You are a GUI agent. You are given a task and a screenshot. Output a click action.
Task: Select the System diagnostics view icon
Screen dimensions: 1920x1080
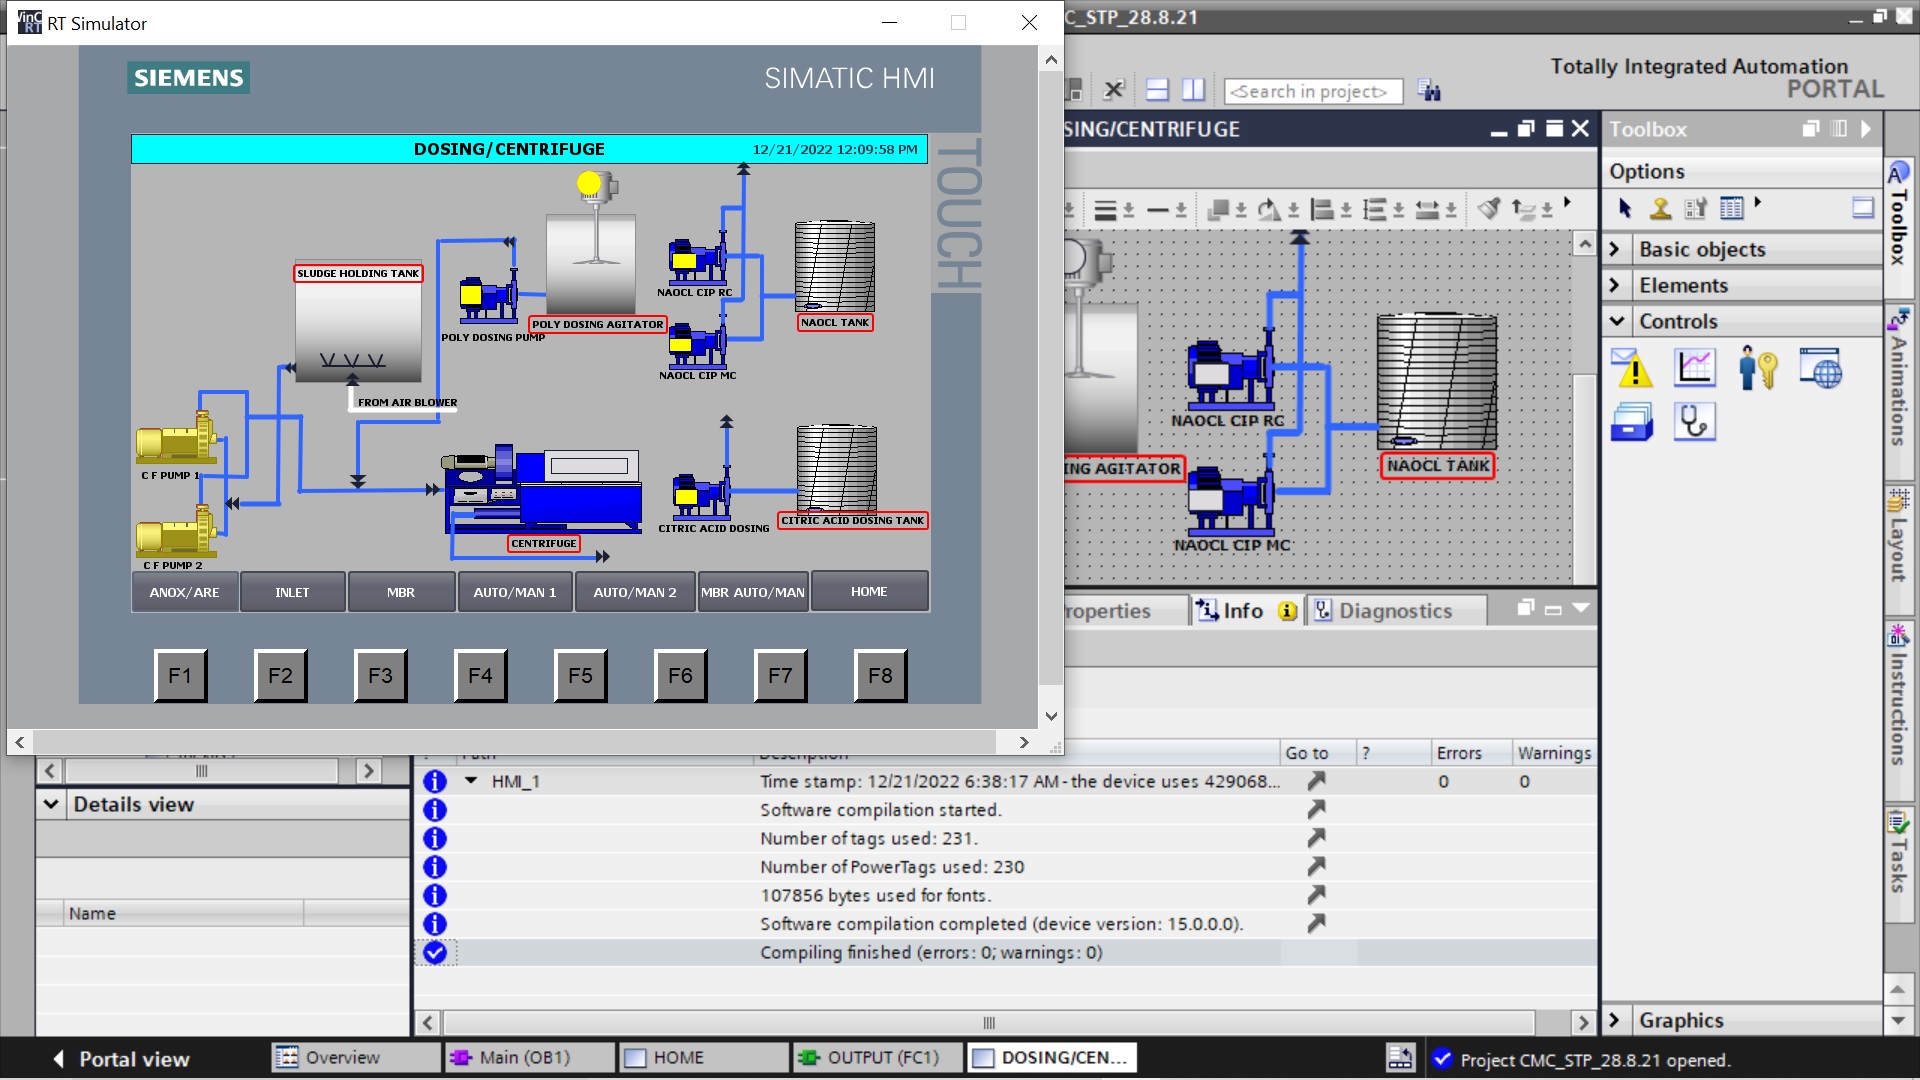(1695, 423)
